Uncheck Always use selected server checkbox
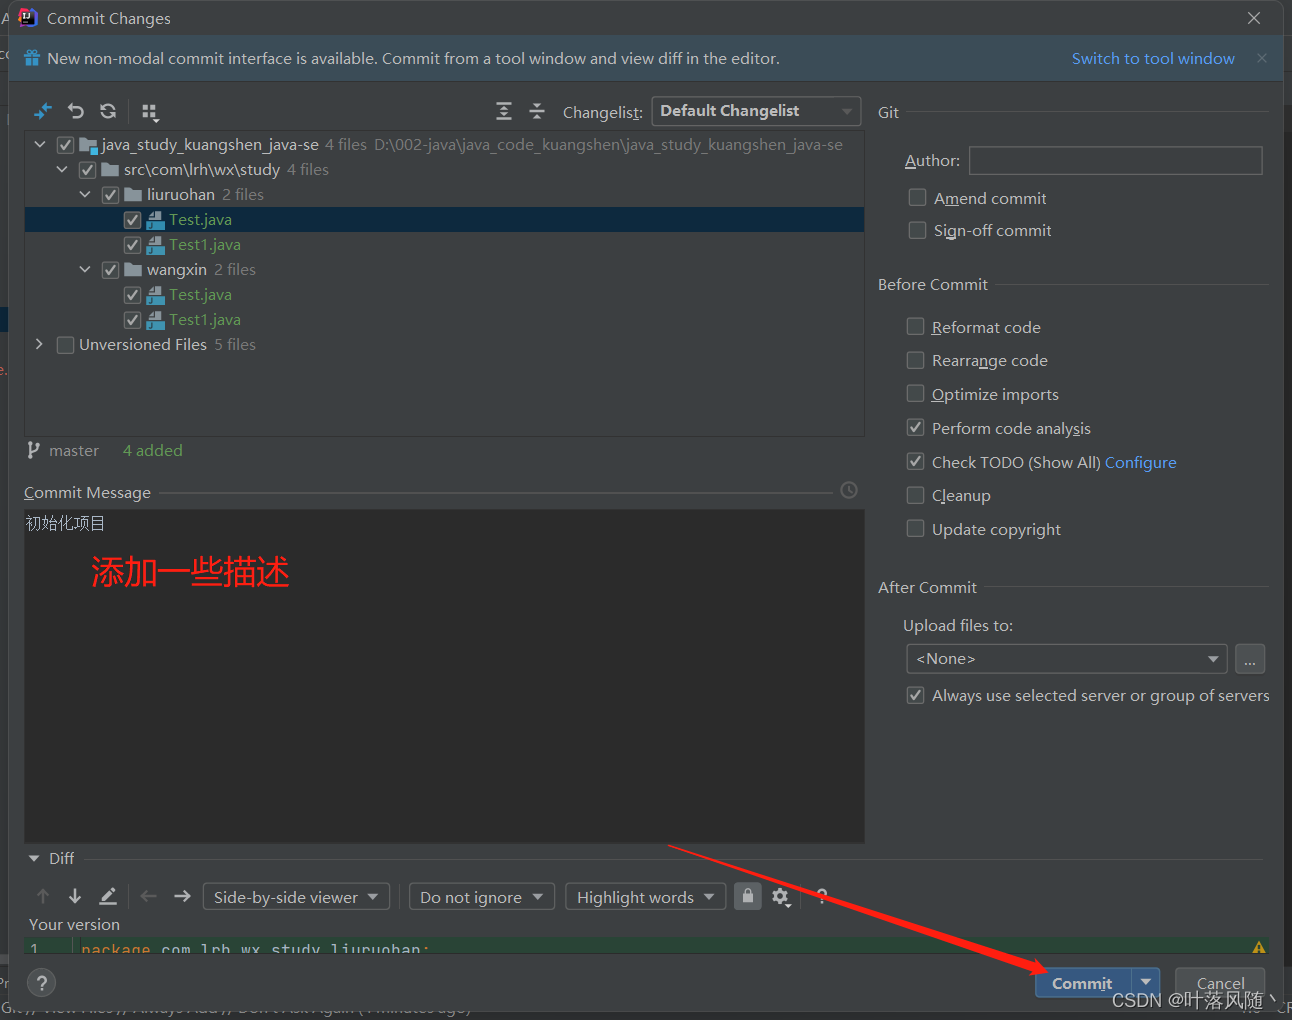 [x=915, y=695]
